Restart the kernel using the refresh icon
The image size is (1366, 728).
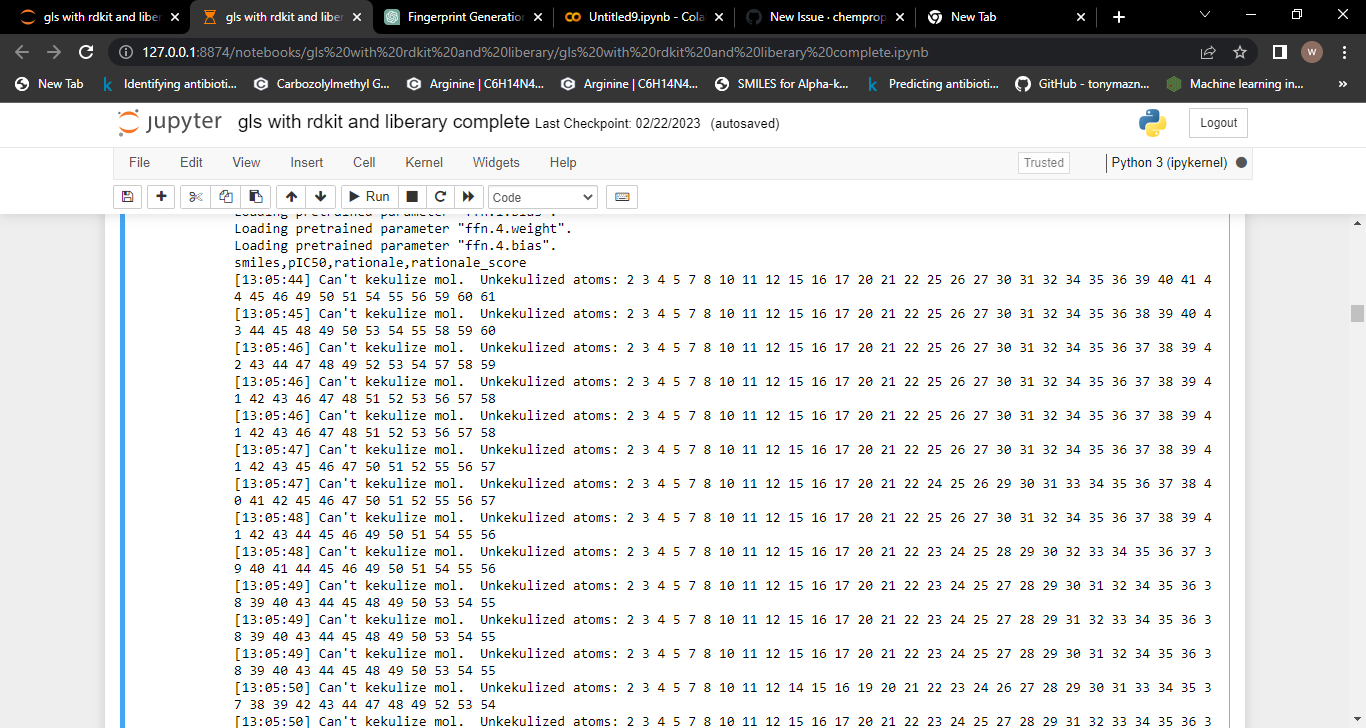point(440,197)
